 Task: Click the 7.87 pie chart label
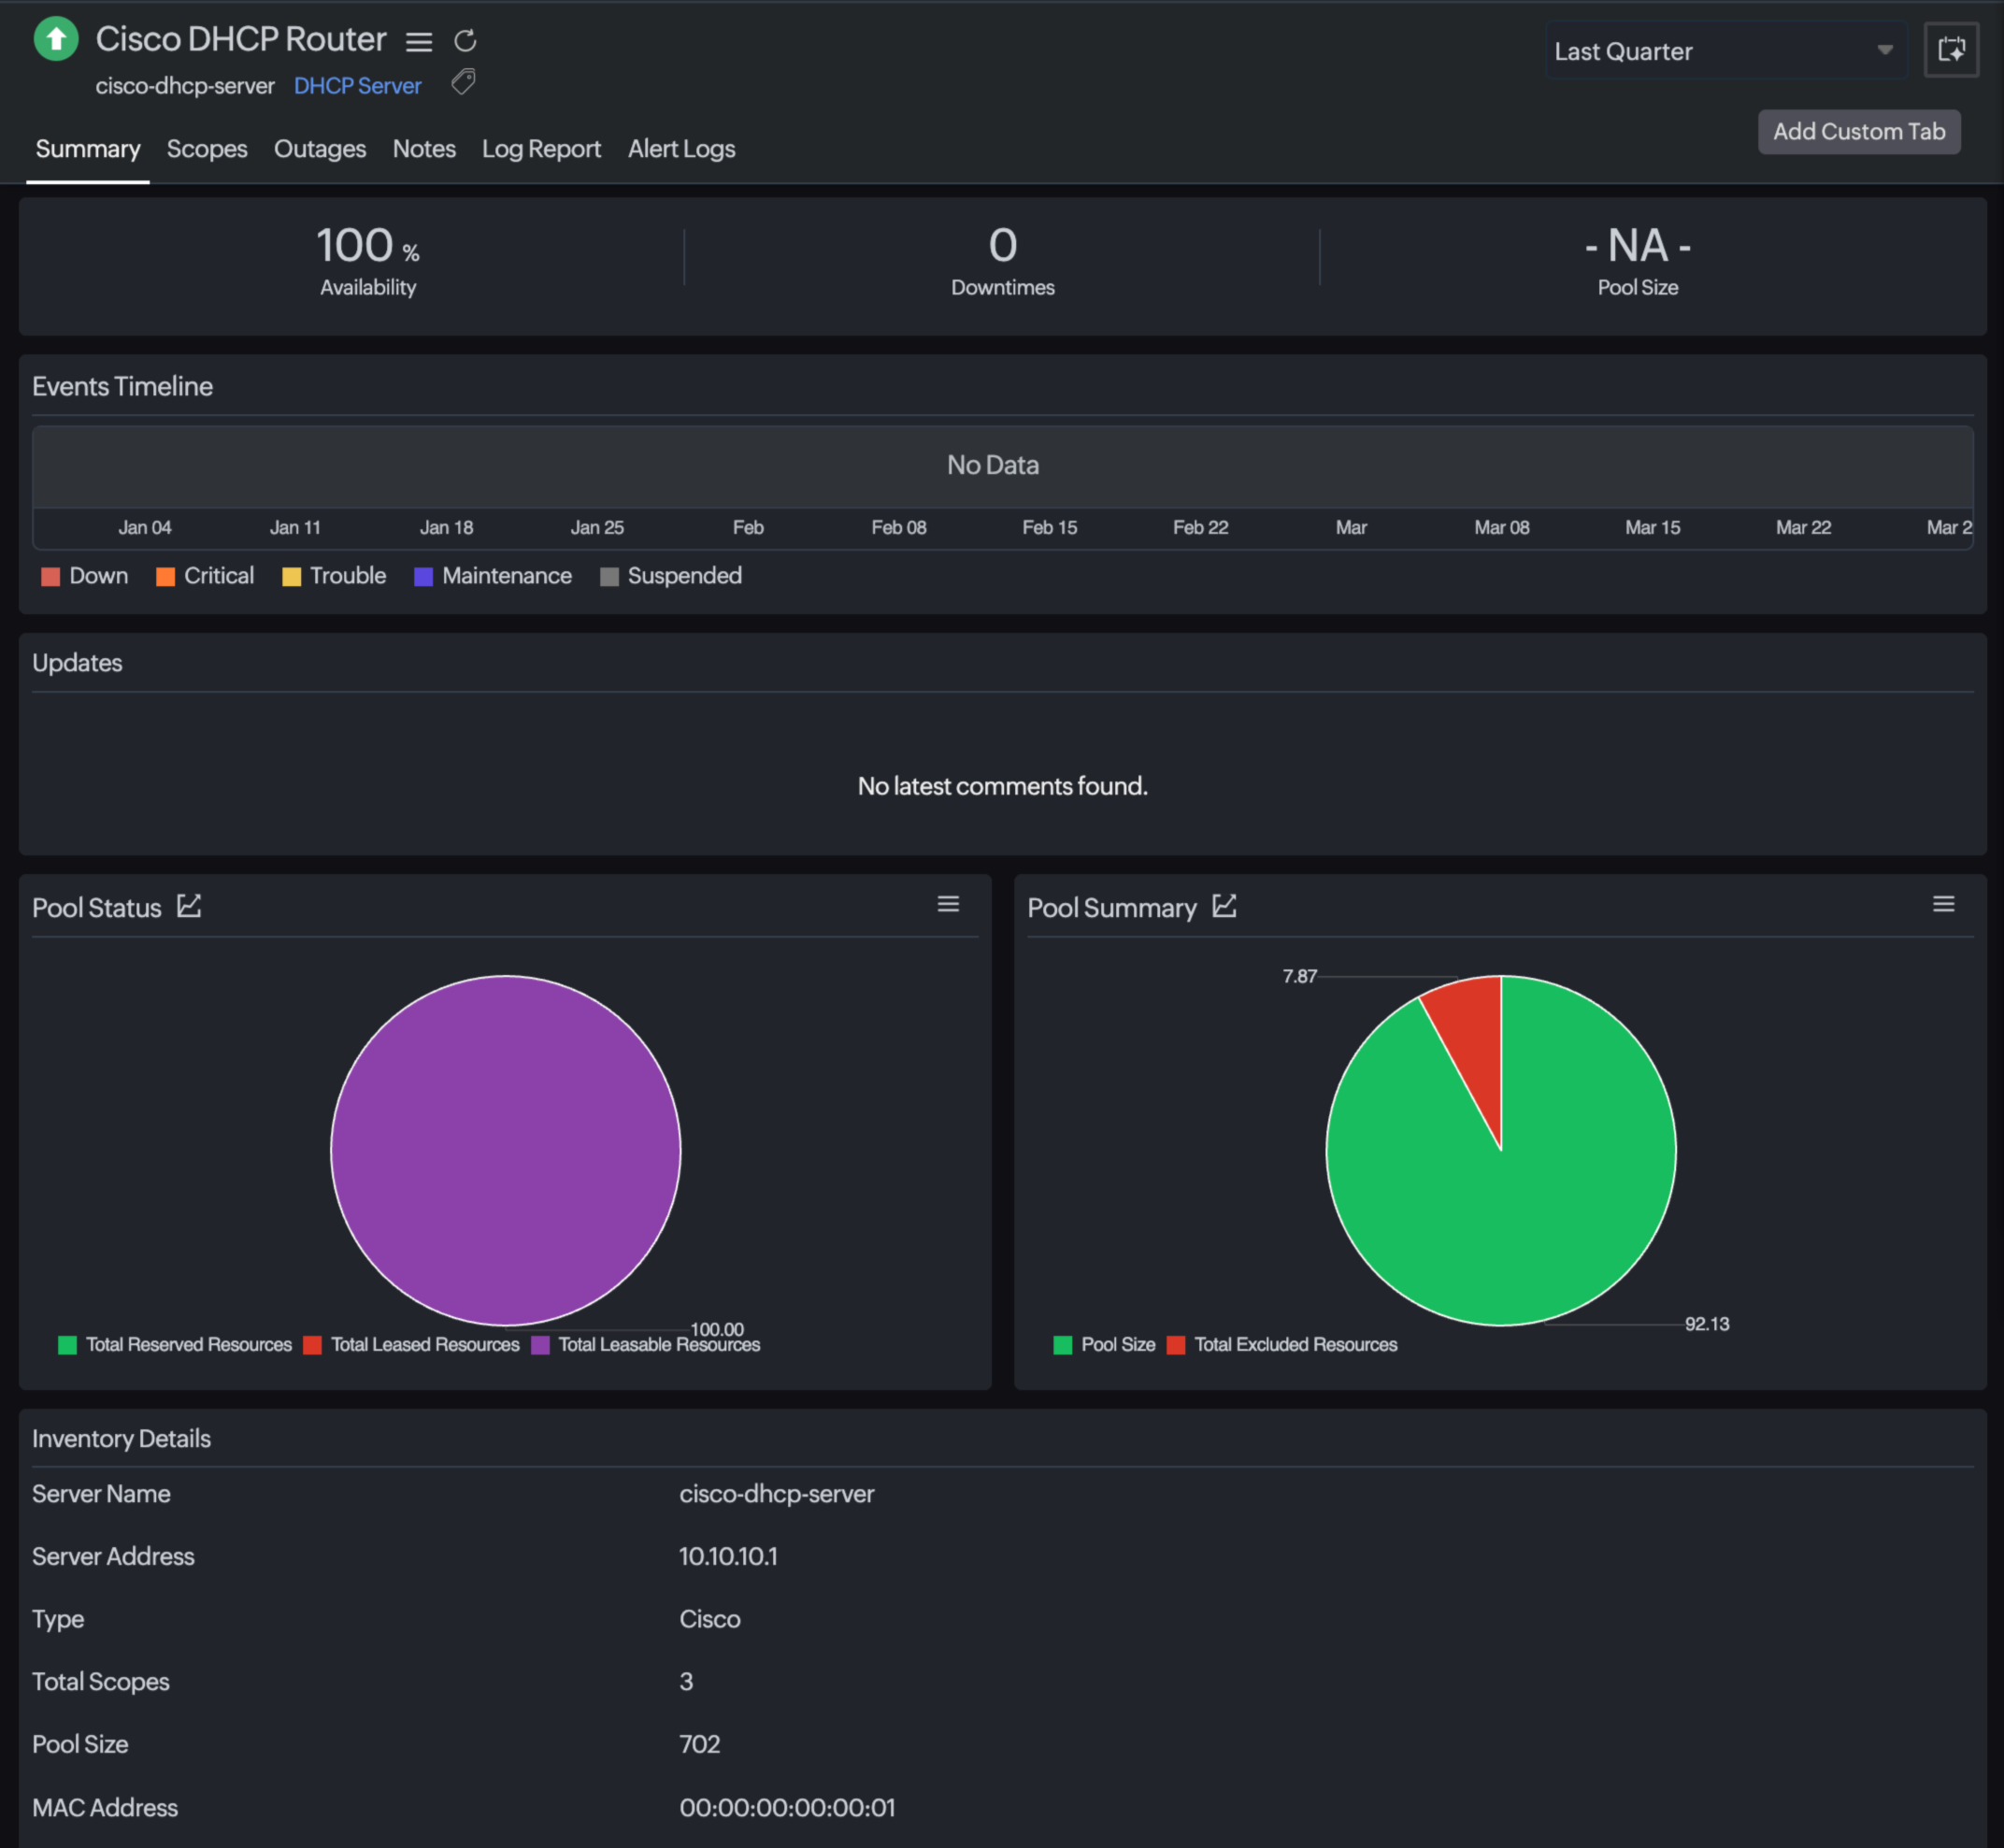[x=1300, y=976]
